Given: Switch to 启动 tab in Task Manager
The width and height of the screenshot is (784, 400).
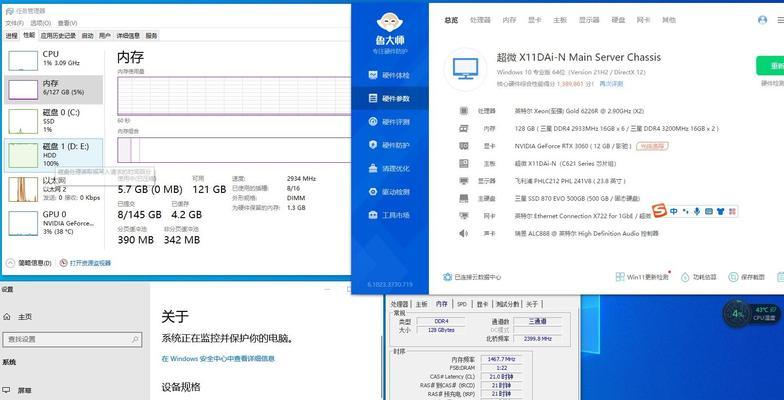Looking at the screenshot, I should coord(88,36).
